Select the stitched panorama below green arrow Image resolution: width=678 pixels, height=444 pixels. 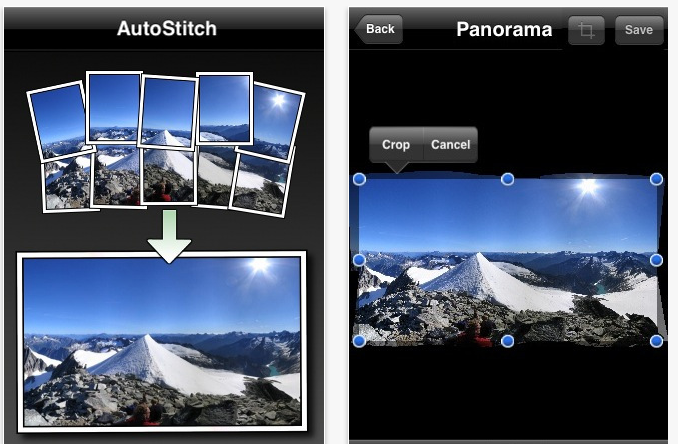162,340
